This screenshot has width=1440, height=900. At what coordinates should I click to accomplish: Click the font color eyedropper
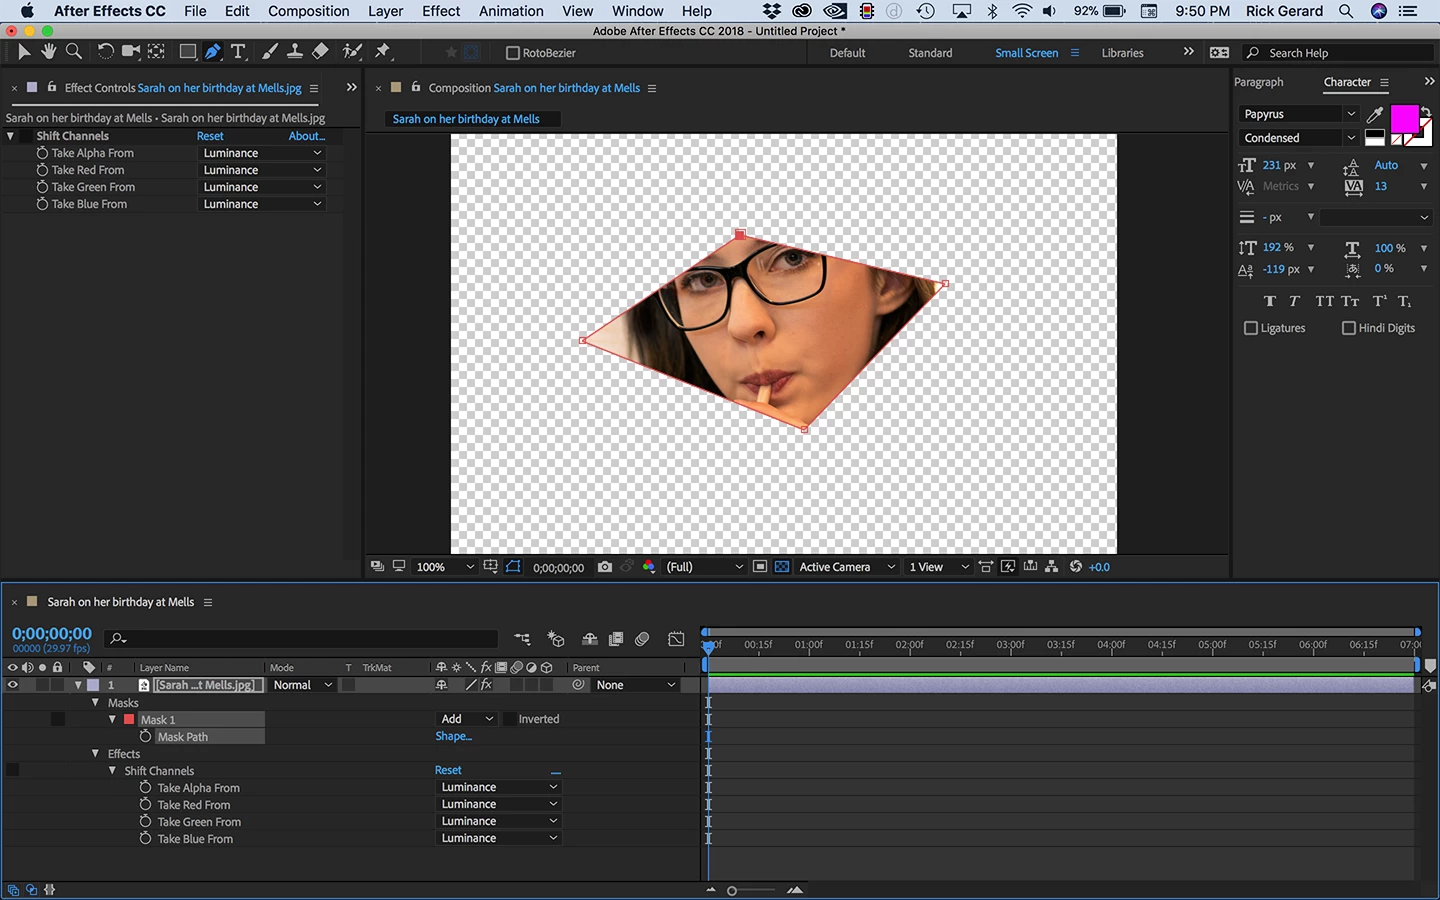click(x=1375, y=115)
